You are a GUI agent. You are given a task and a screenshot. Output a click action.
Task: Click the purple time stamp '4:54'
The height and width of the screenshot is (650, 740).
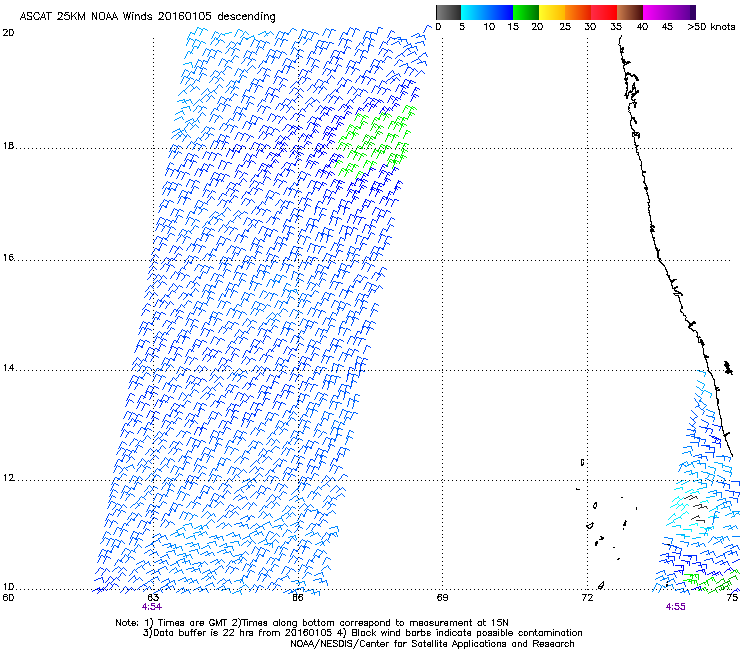[151, 607]
